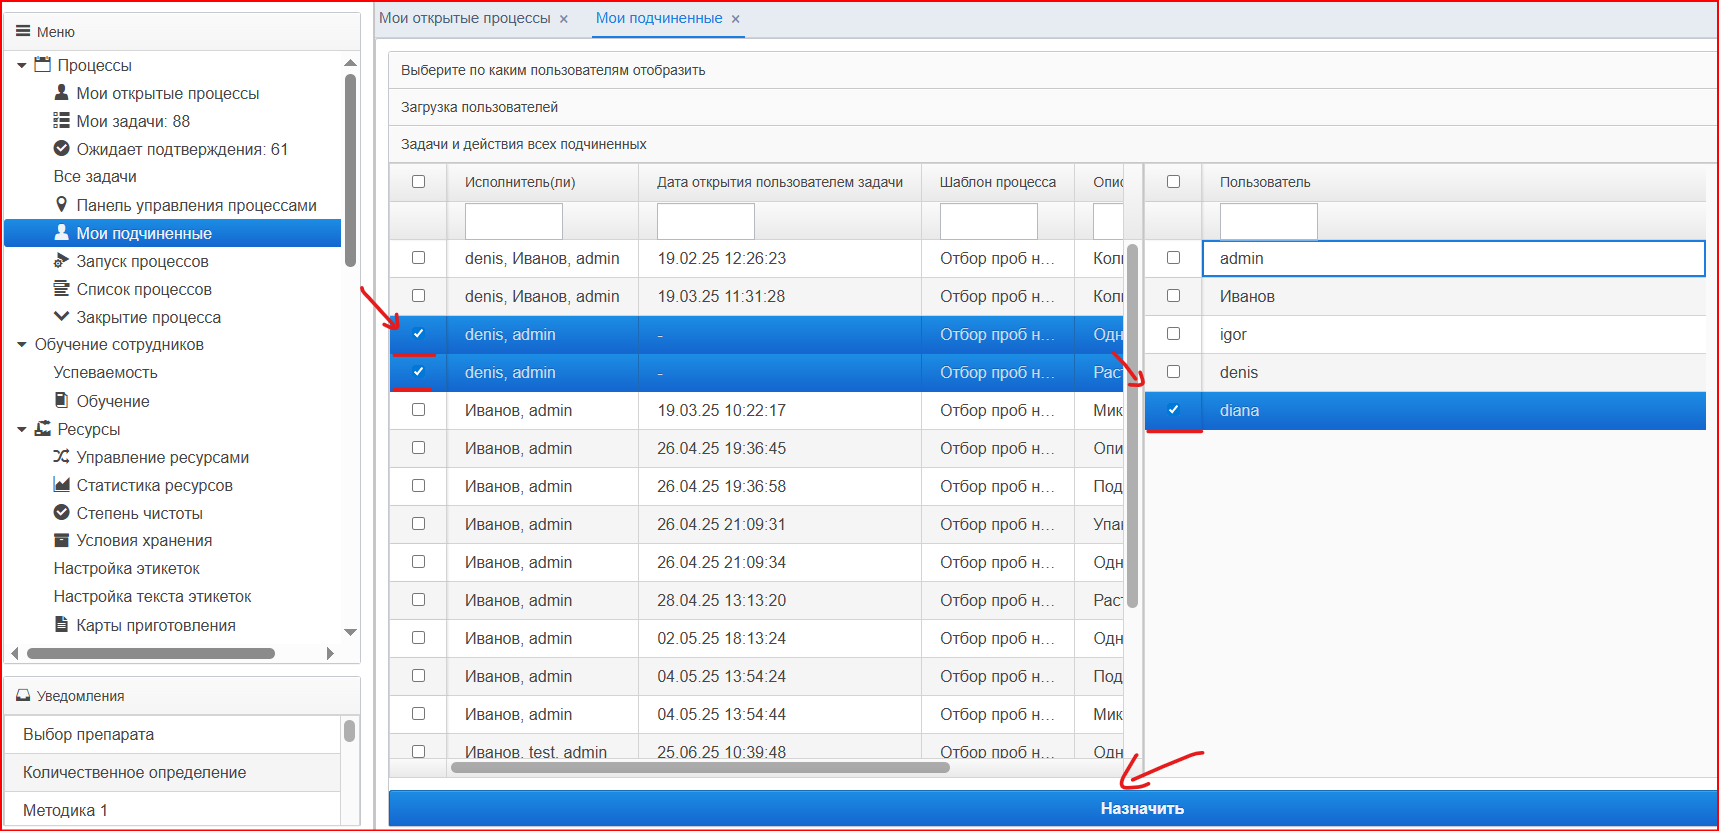Tick checkbox for task dated 19.02.25 12:26:23

(x=418, y=258)
